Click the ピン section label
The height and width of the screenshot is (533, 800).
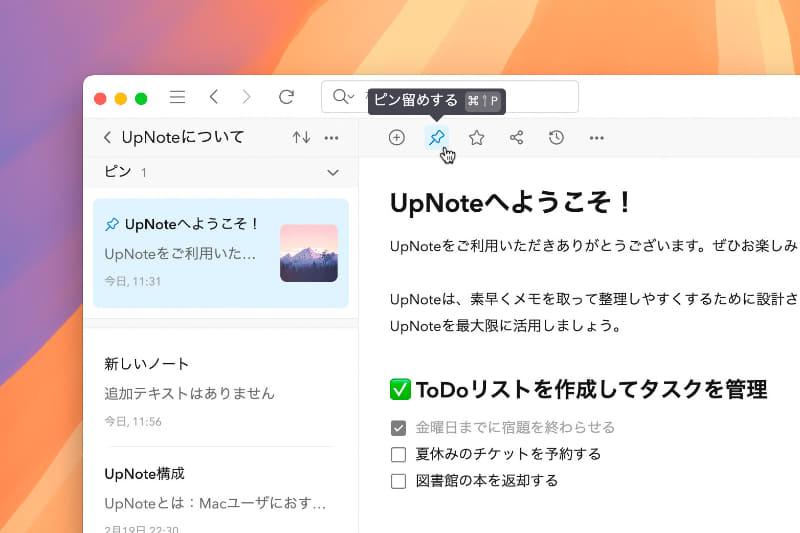(118, 172)
